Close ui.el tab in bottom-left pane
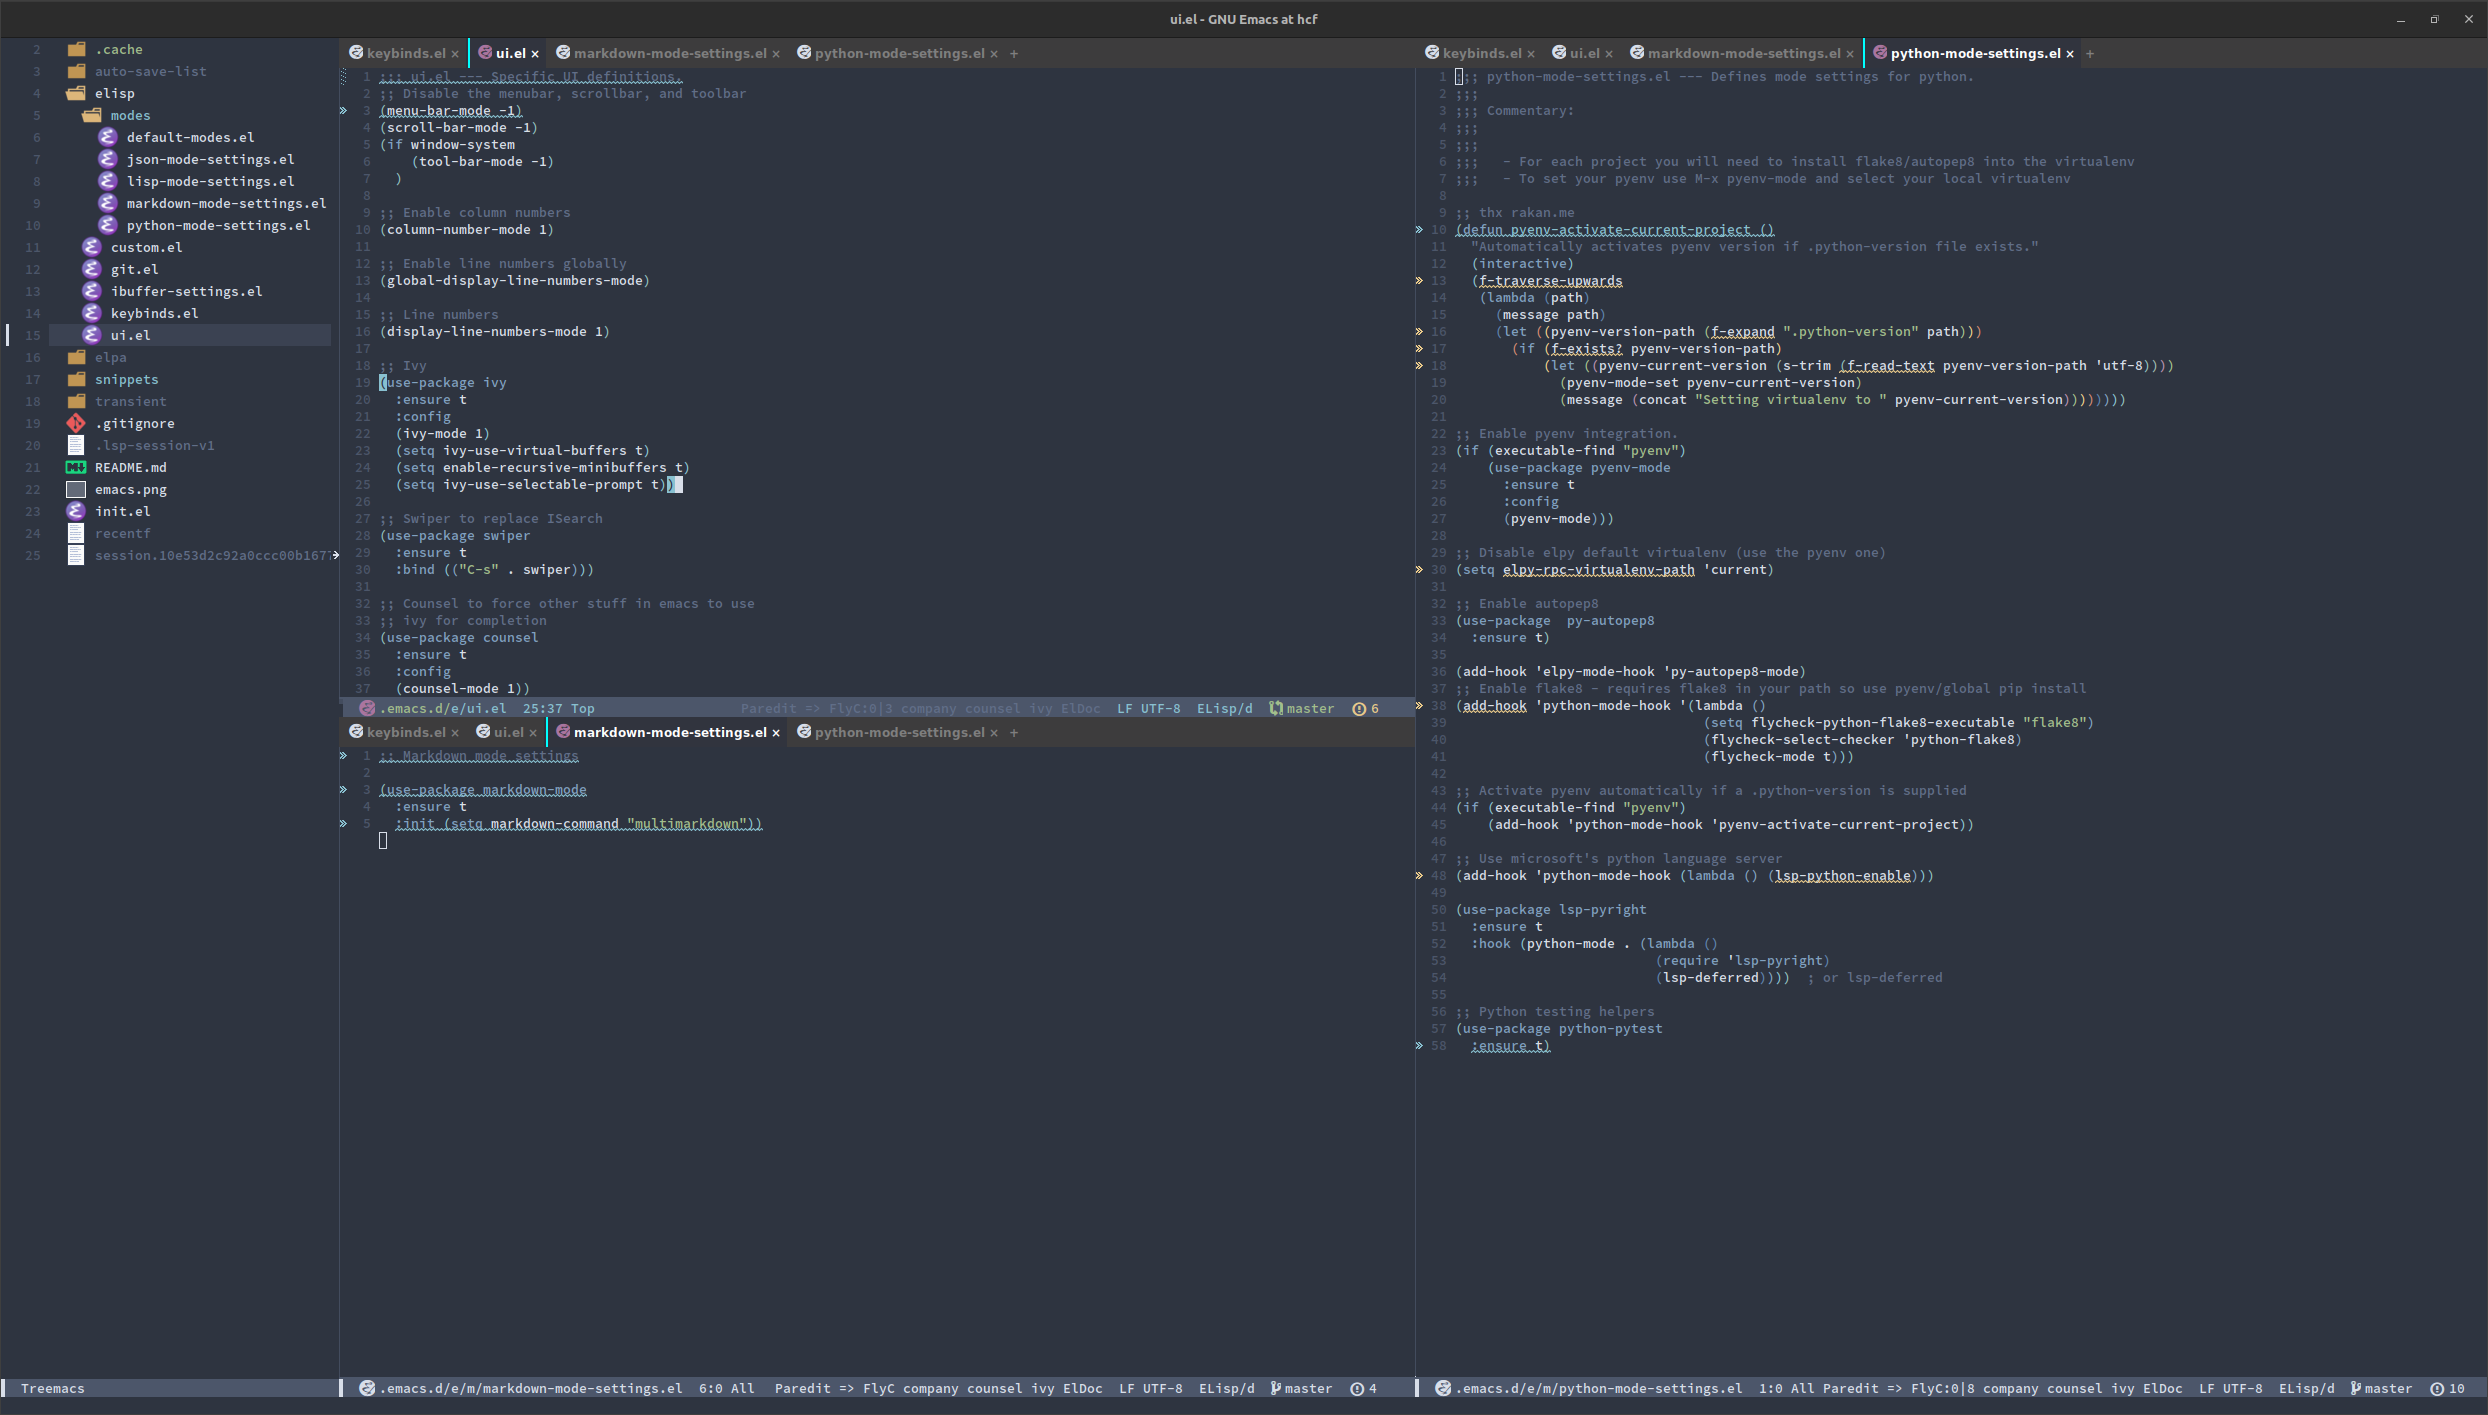Viewport: 2488px width, 1415px height. pyautogui.click(x=533, y=733)
